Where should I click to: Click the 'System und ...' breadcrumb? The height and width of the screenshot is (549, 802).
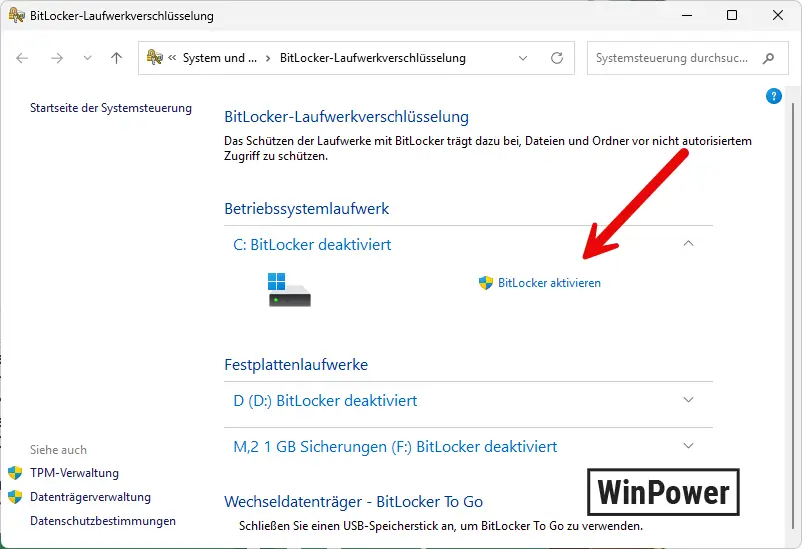(x=219, y=58)
